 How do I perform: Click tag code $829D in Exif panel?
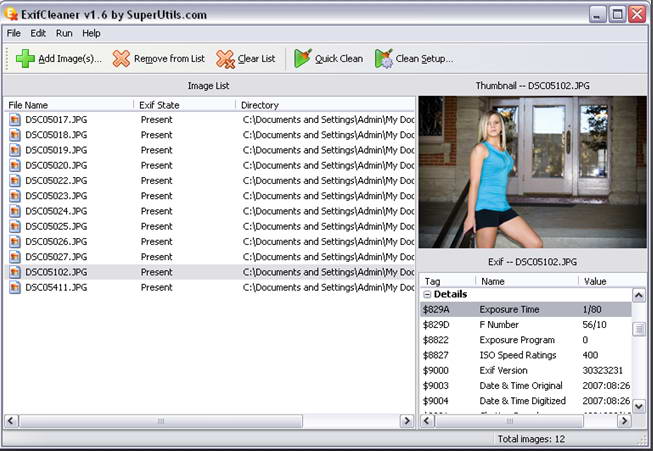pyautogui.click(x=436, y=325)
